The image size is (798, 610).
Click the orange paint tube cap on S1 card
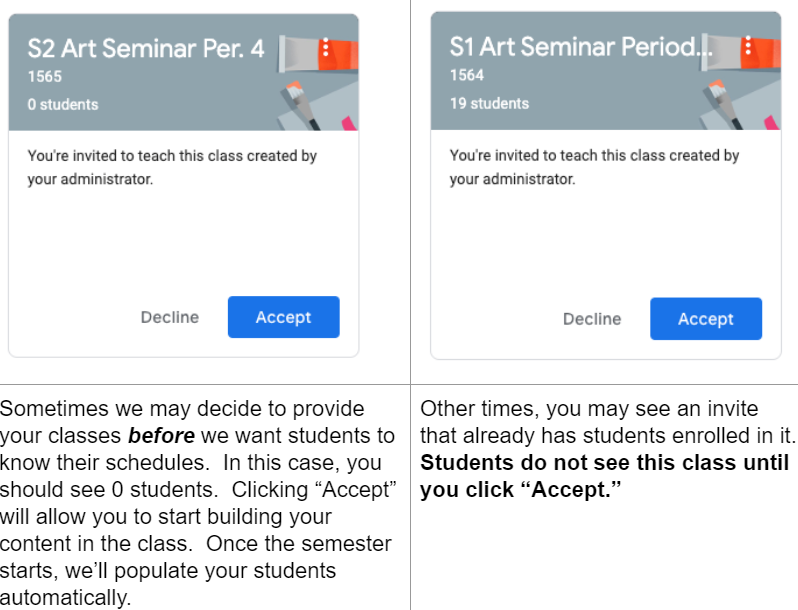click(x=766, y=50)
